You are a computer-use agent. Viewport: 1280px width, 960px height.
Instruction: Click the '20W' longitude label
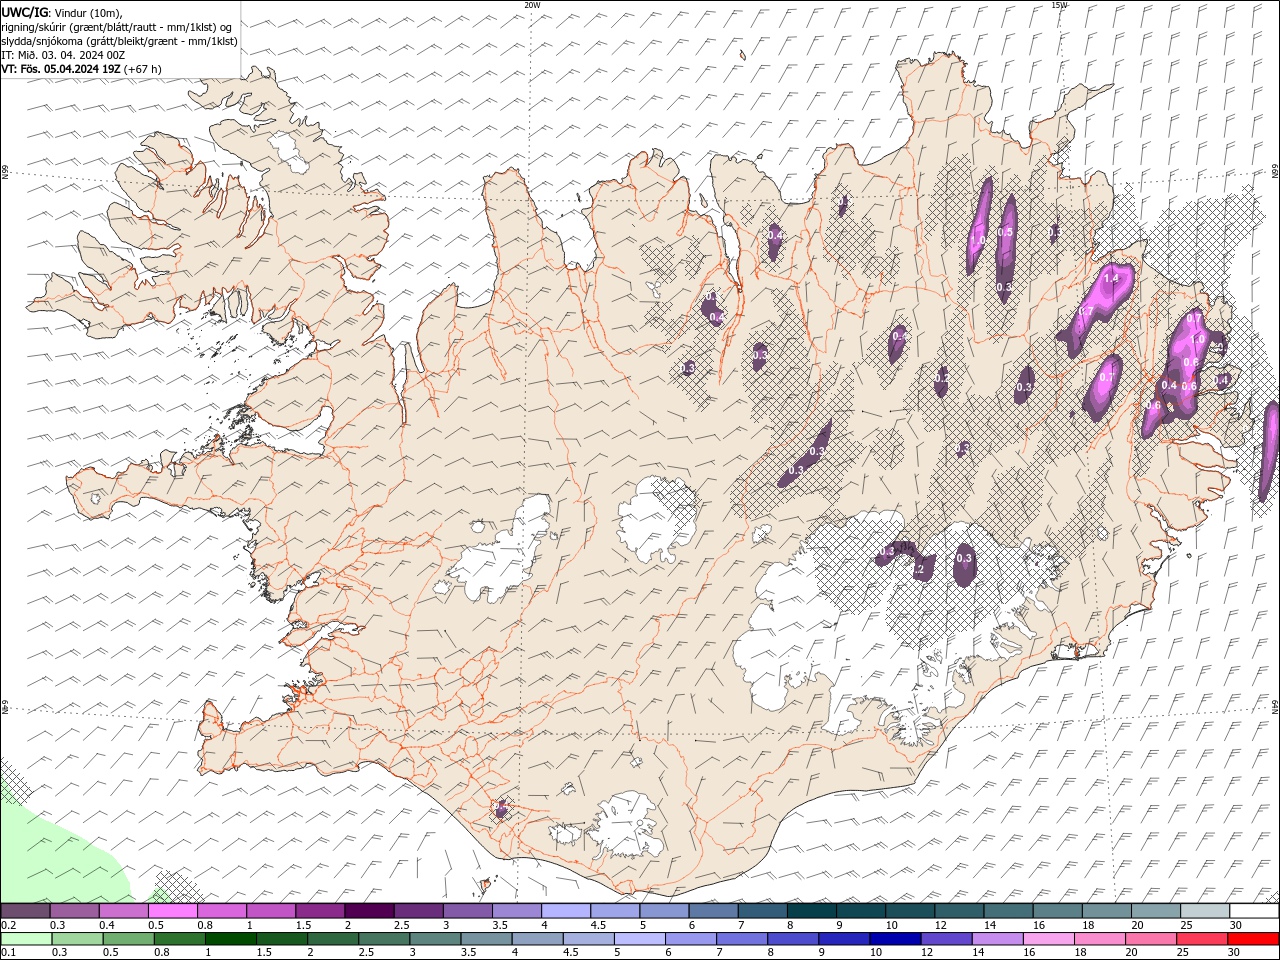pos(532,5)
